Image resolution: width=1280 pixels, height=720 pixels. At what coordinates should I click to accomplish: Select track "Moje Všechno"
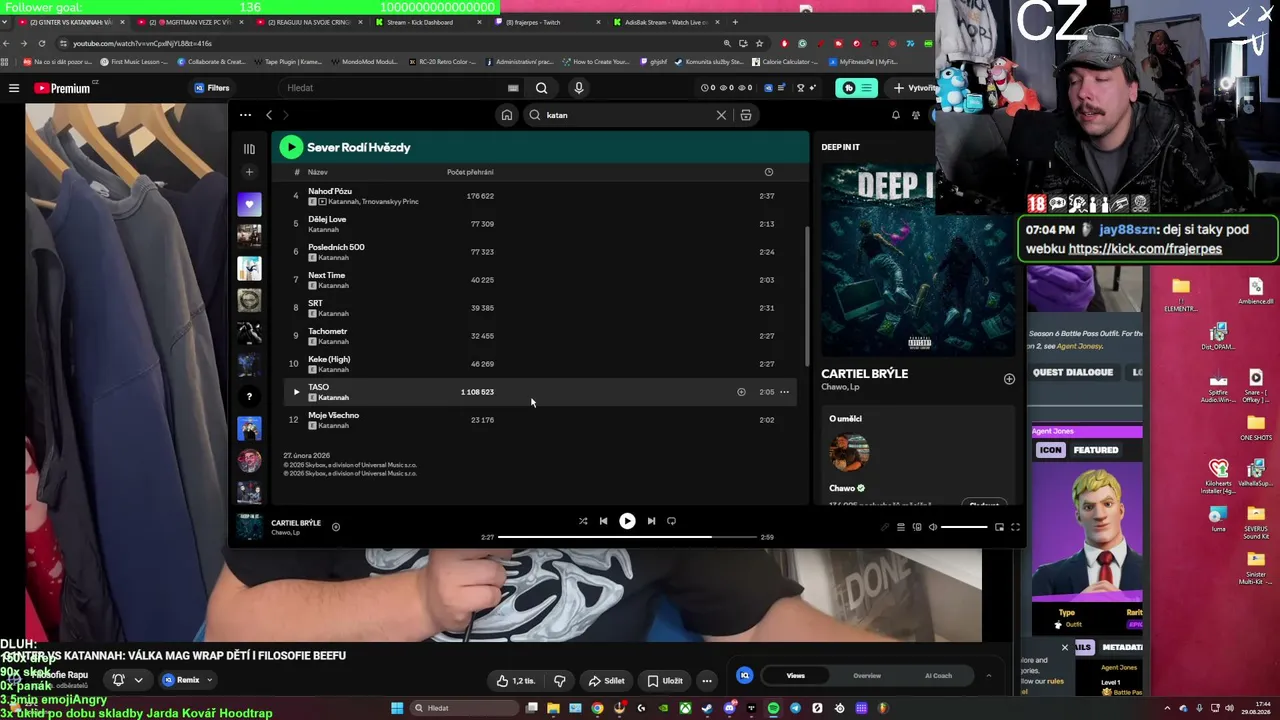point(333,415)
